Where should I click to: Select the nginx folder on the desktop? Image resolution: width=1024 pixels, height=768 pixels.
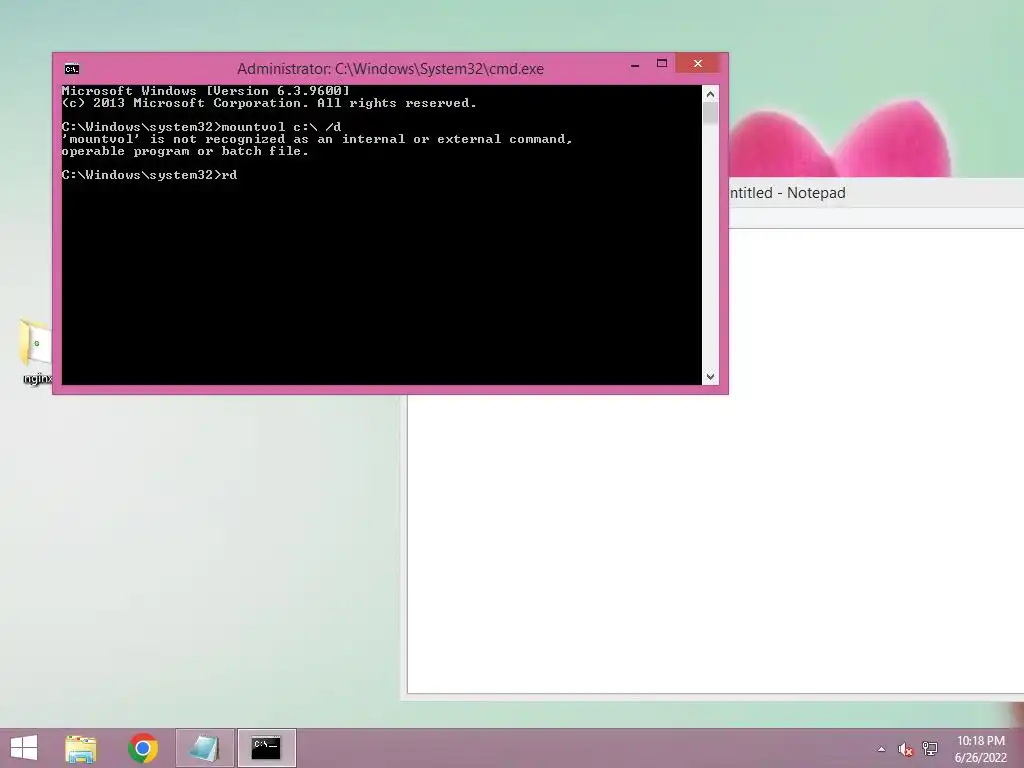[36, 353]
